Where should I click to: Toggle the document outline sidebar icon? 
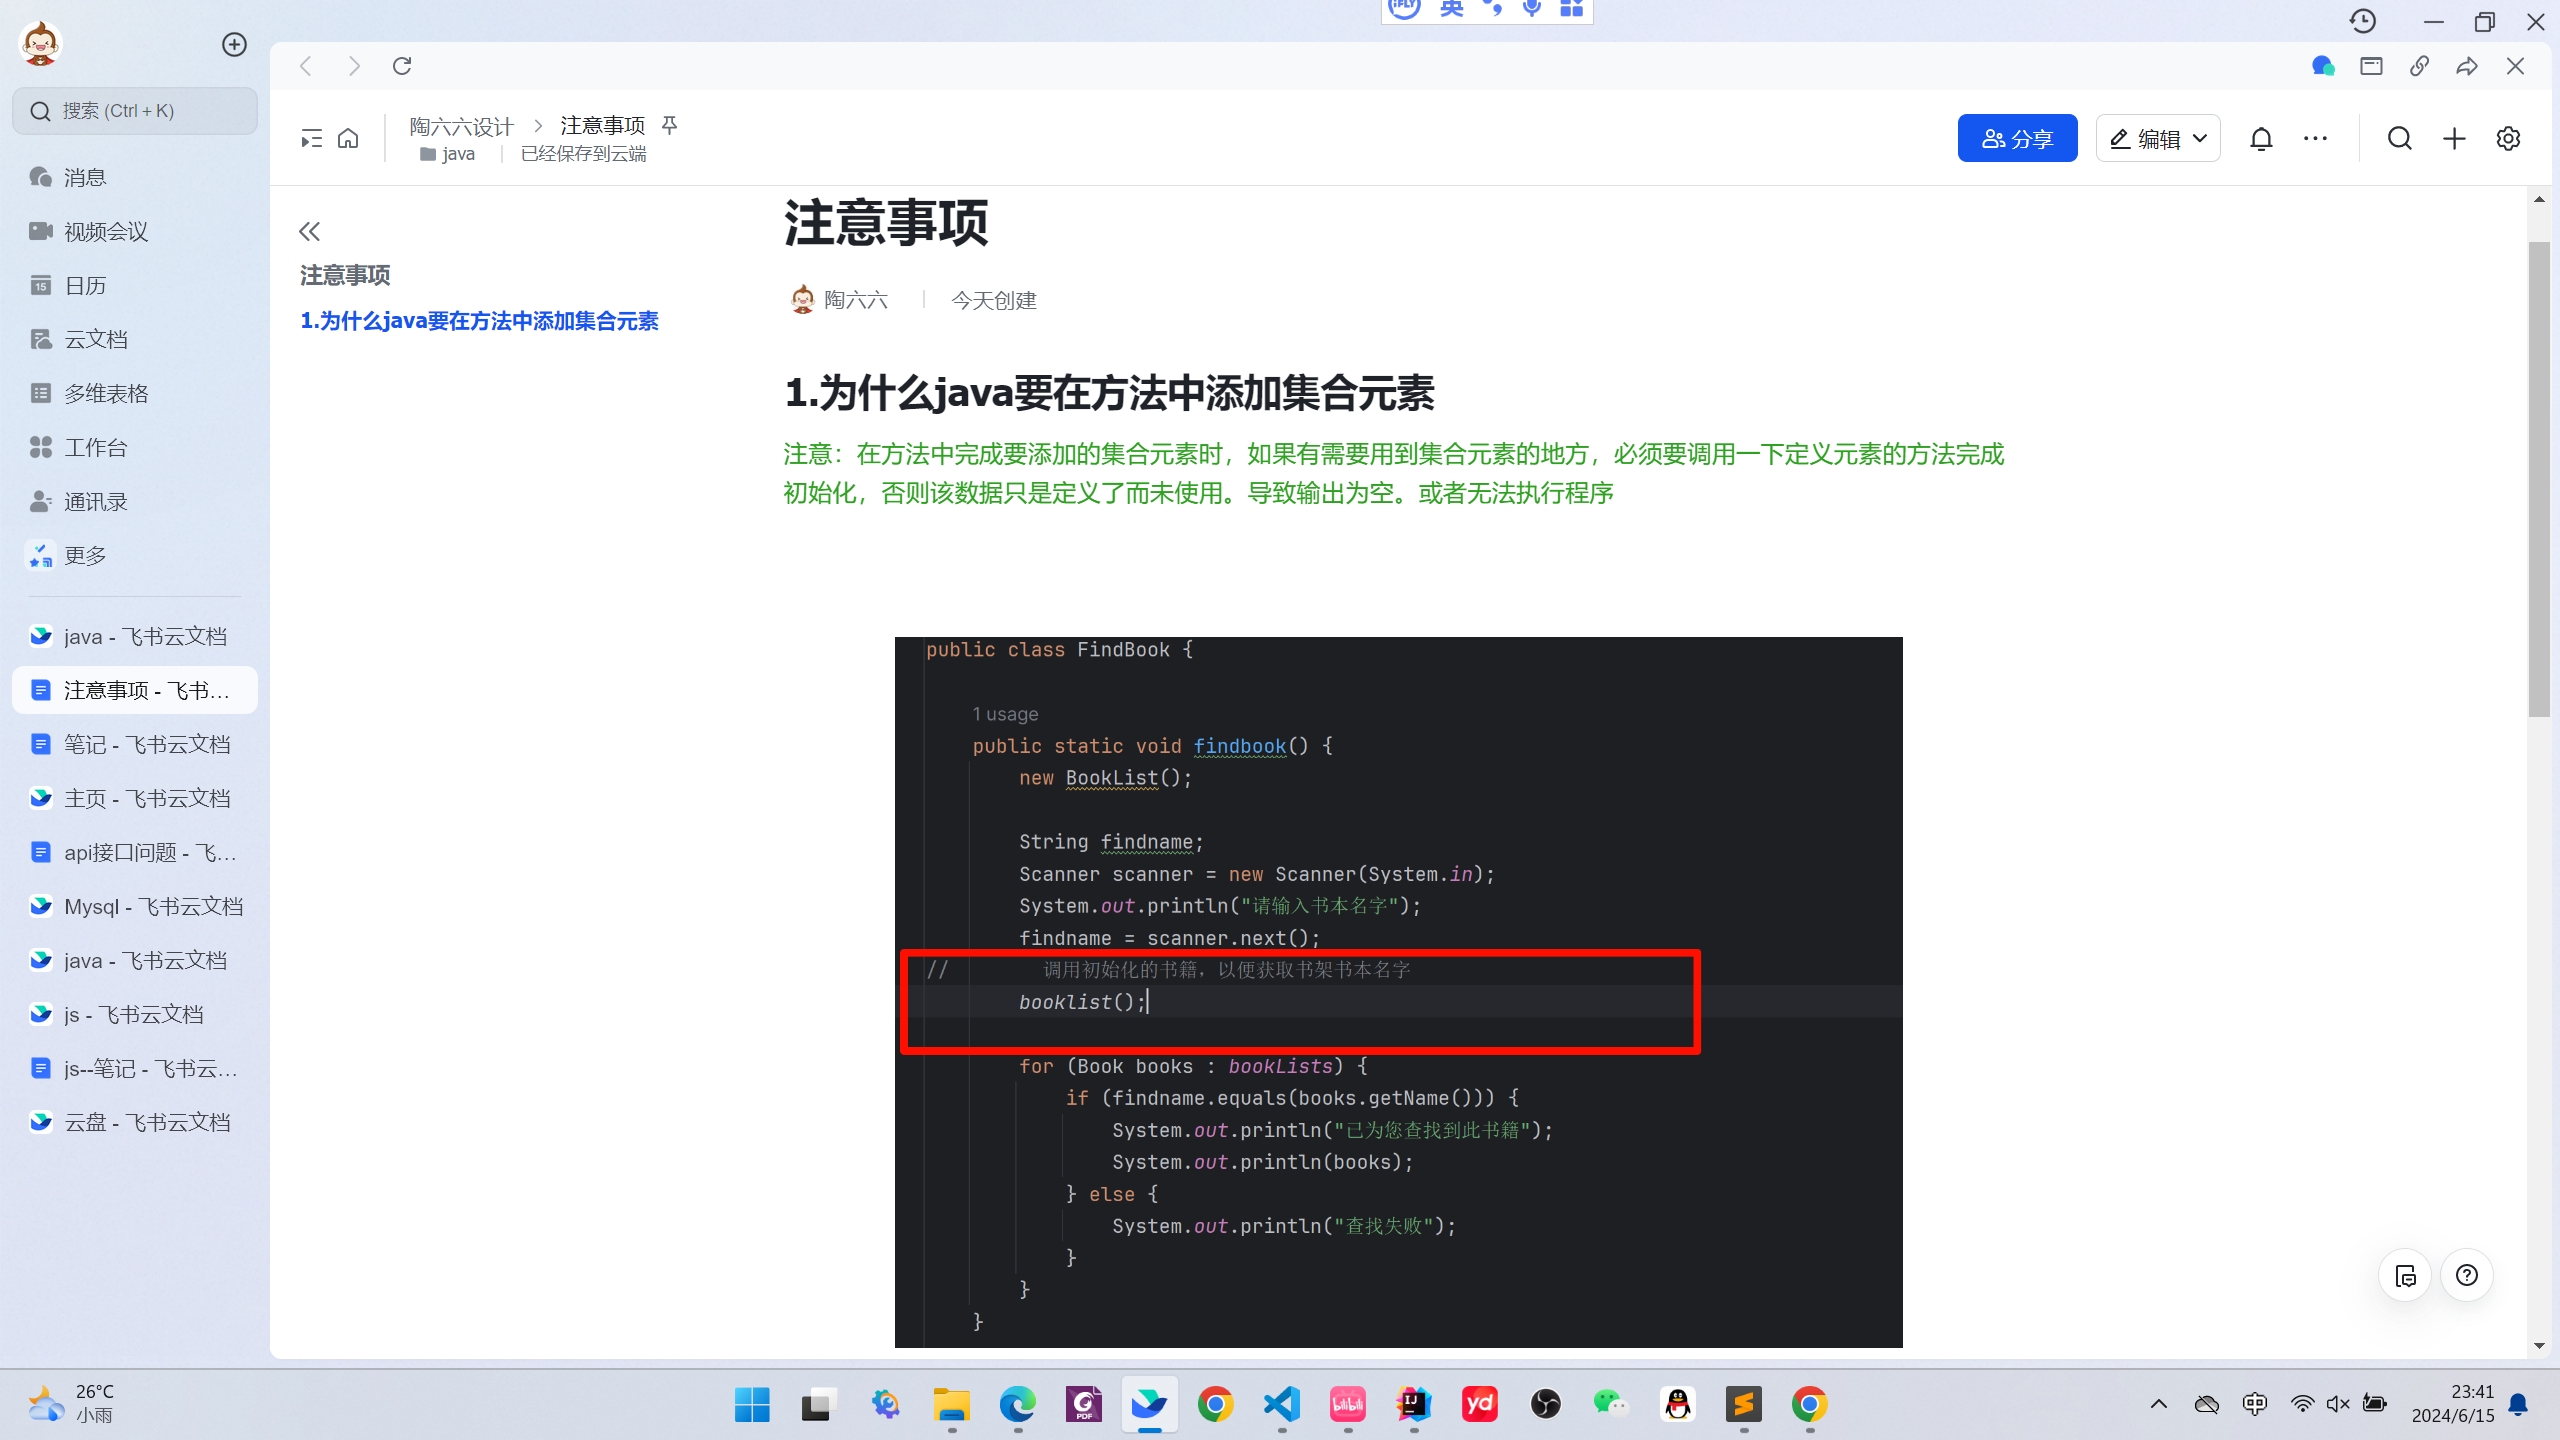pyautogui.click(x=311, y=138)
